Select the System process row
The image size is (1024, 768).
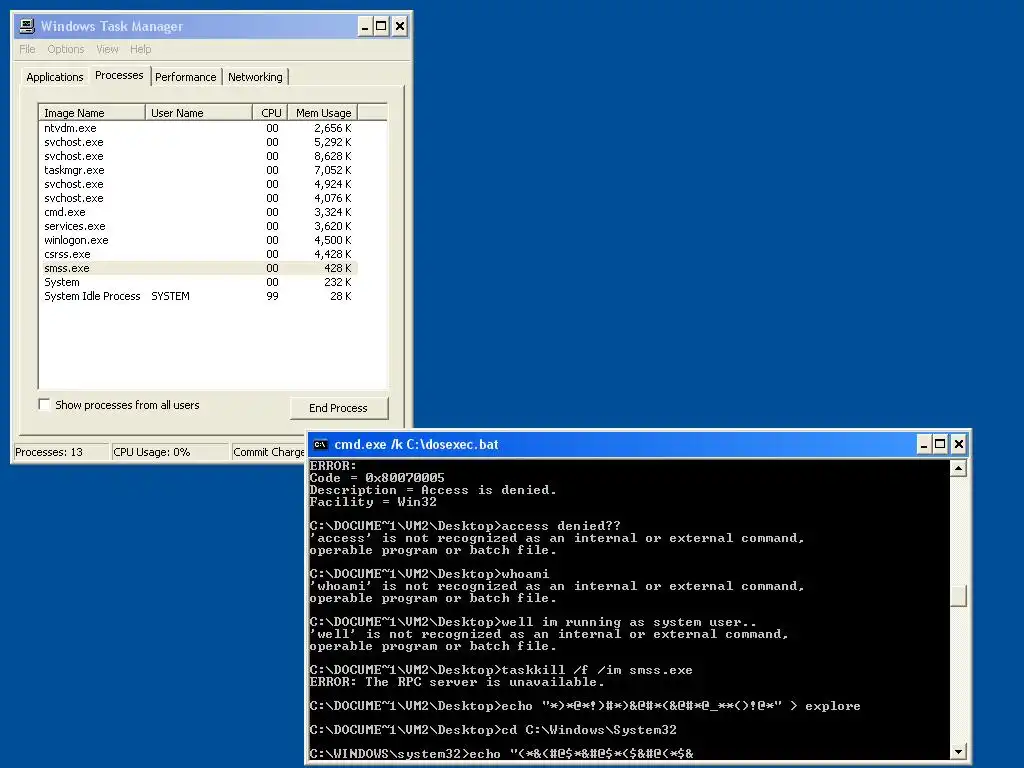[x=199, y=282]
